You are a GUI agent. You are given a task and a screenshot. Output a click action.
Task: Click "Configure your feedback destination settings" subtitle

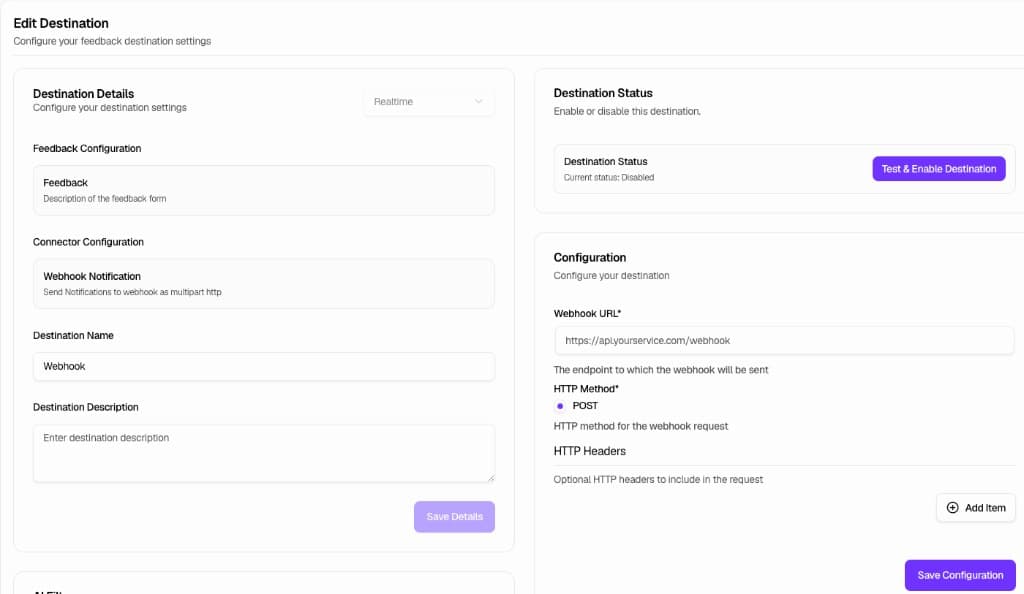pos(112,41)
